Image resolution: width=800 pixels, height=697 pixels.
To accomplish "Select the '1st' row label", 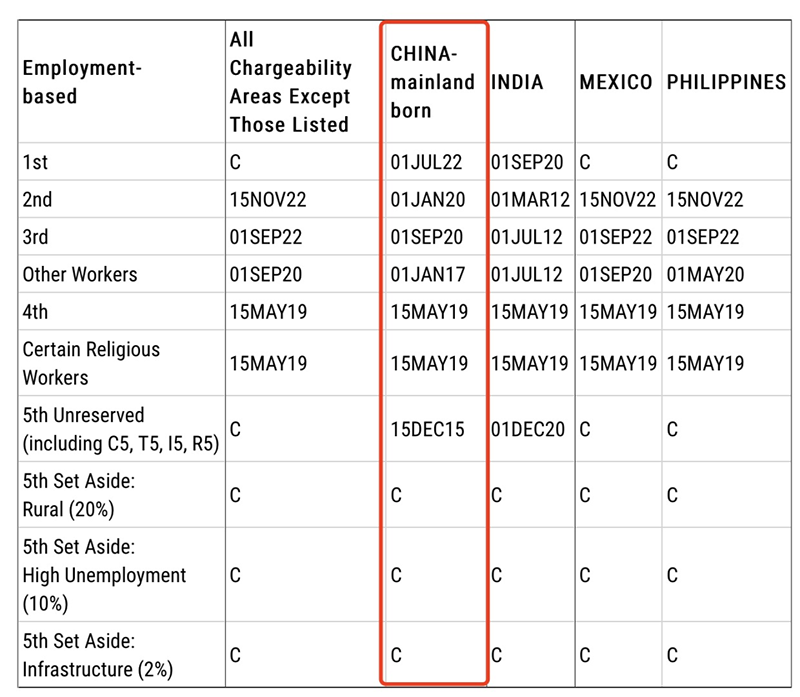I will [35, 162].
